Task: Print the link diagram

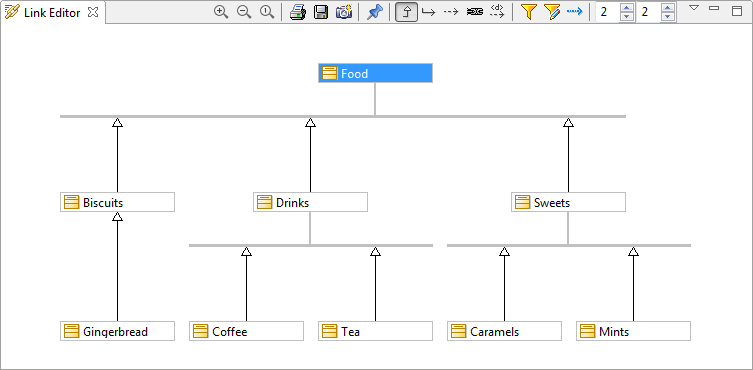Action: click(x=298, y=12)
